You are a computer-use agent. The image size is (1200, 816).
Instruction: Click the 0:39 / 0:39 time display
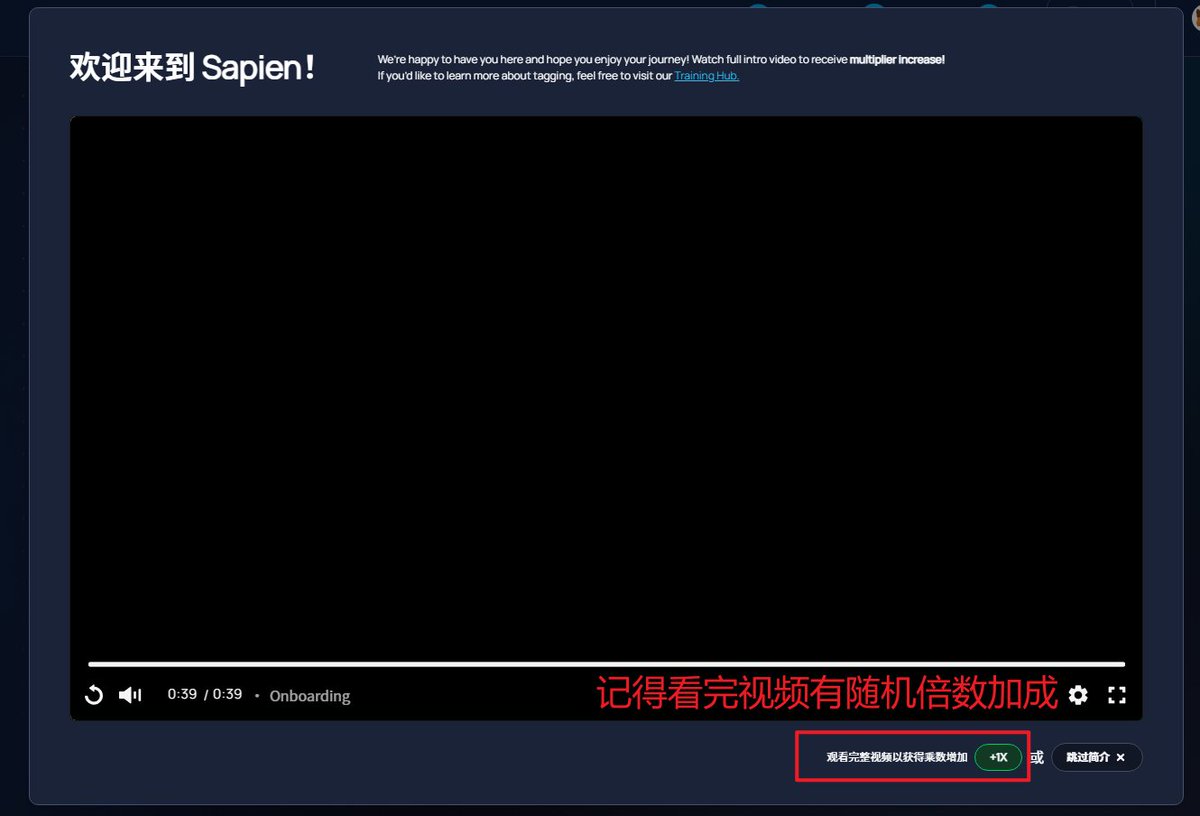point(205,694)
